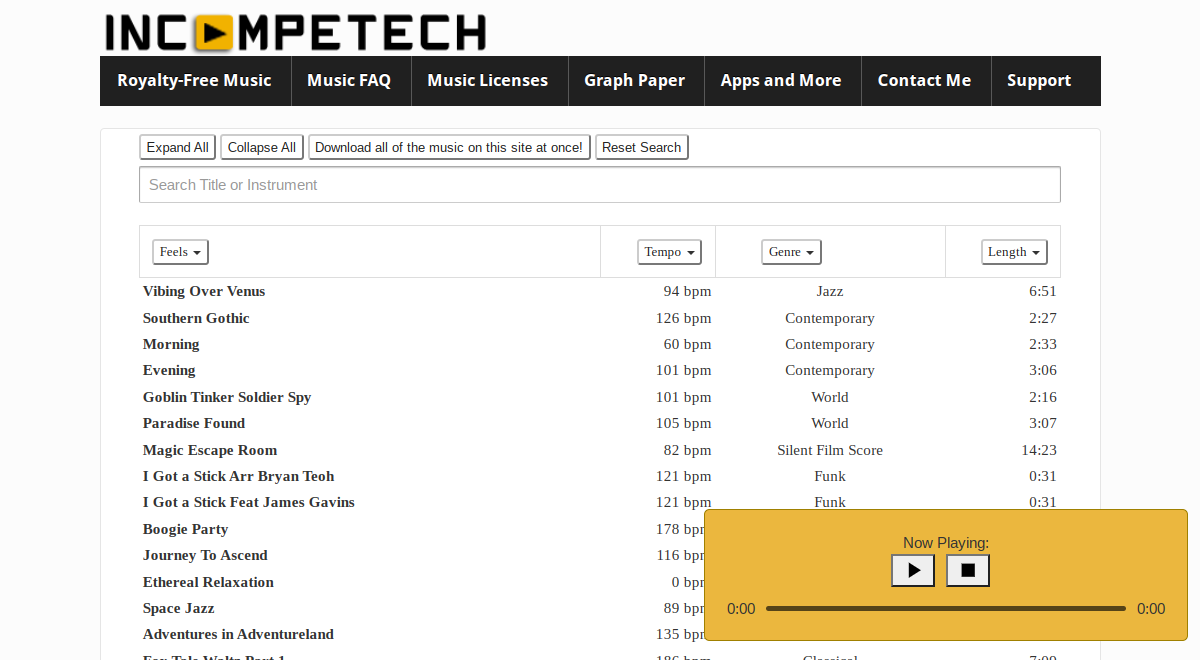Stop playback with the stop button

click(968, 570)
